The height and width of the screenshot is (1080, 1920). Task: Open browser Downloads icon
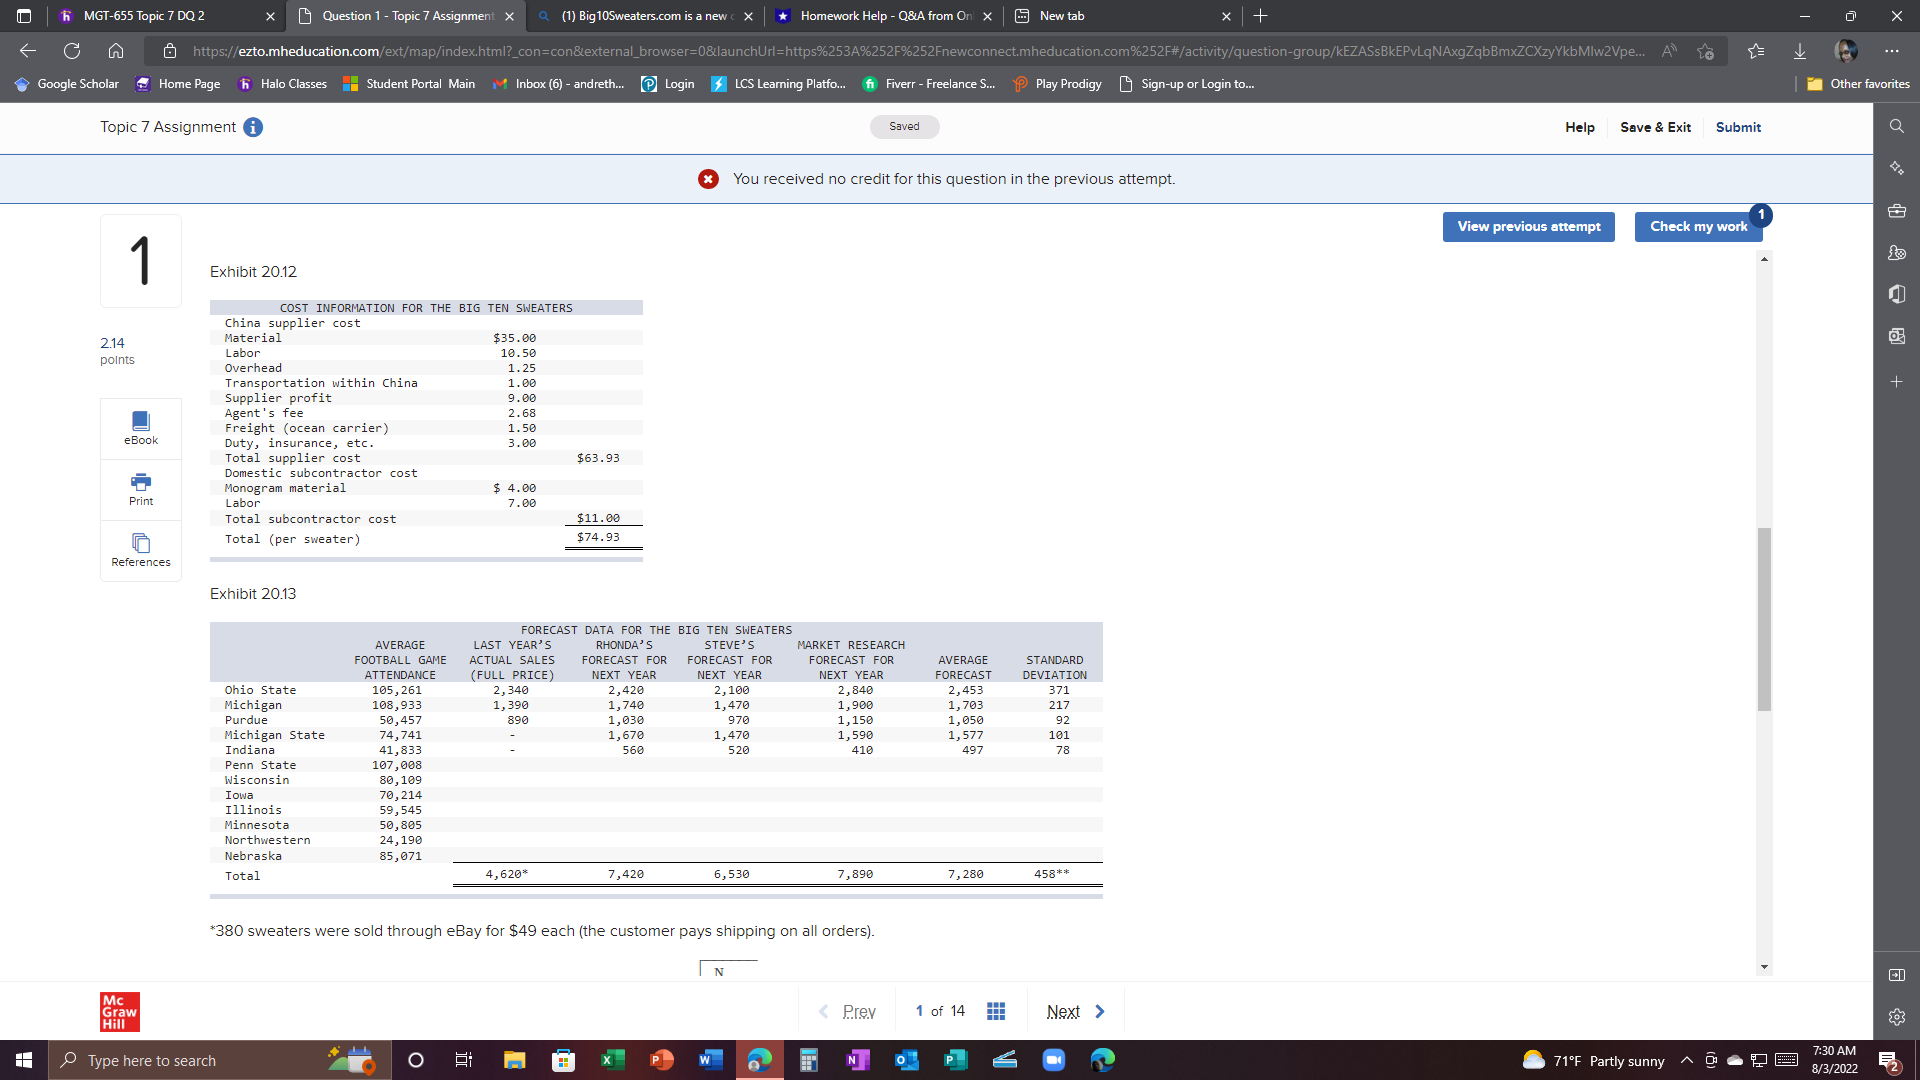[x=1799, y=51]
